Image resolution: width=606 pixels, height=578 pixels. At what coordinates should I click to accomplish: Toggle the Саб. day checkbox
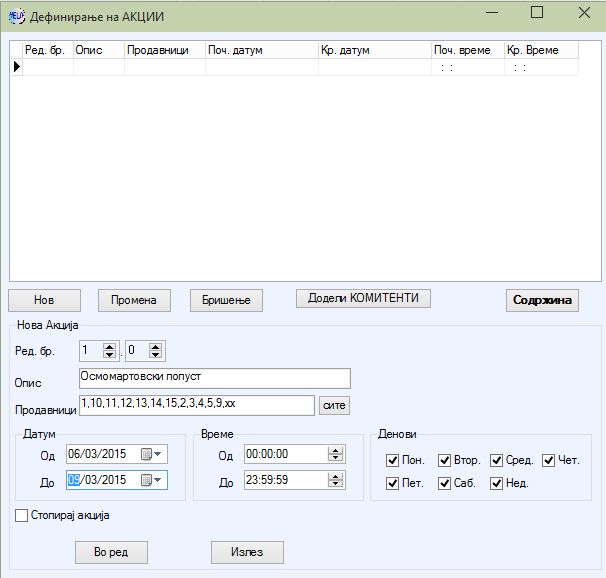[x=444, y=483]
